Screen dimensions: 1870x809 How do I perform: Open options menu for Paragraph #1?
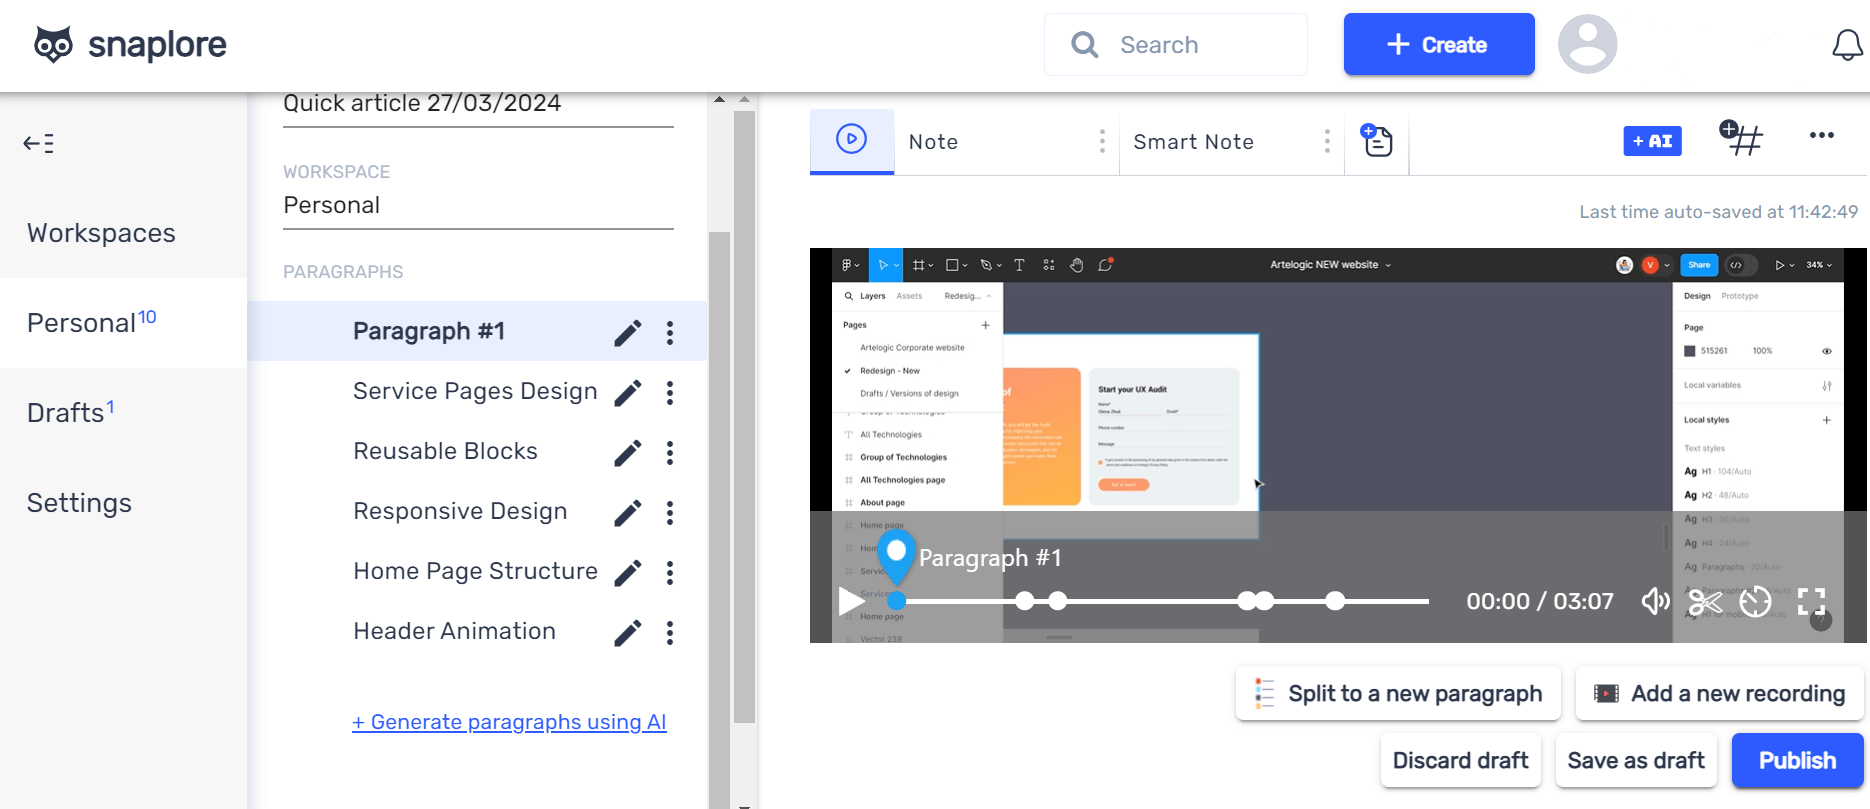[670, 333]
